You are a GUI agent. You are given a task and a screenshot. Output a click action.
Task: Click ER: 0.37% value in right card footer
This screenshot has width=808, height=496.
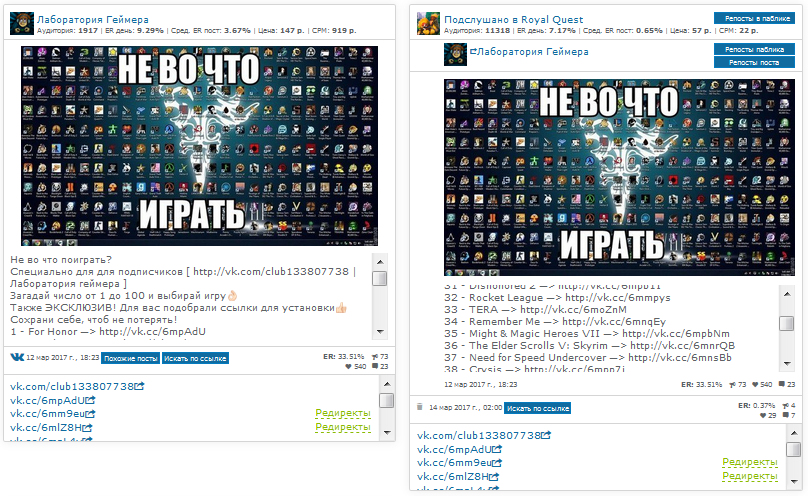coord(756,405)
